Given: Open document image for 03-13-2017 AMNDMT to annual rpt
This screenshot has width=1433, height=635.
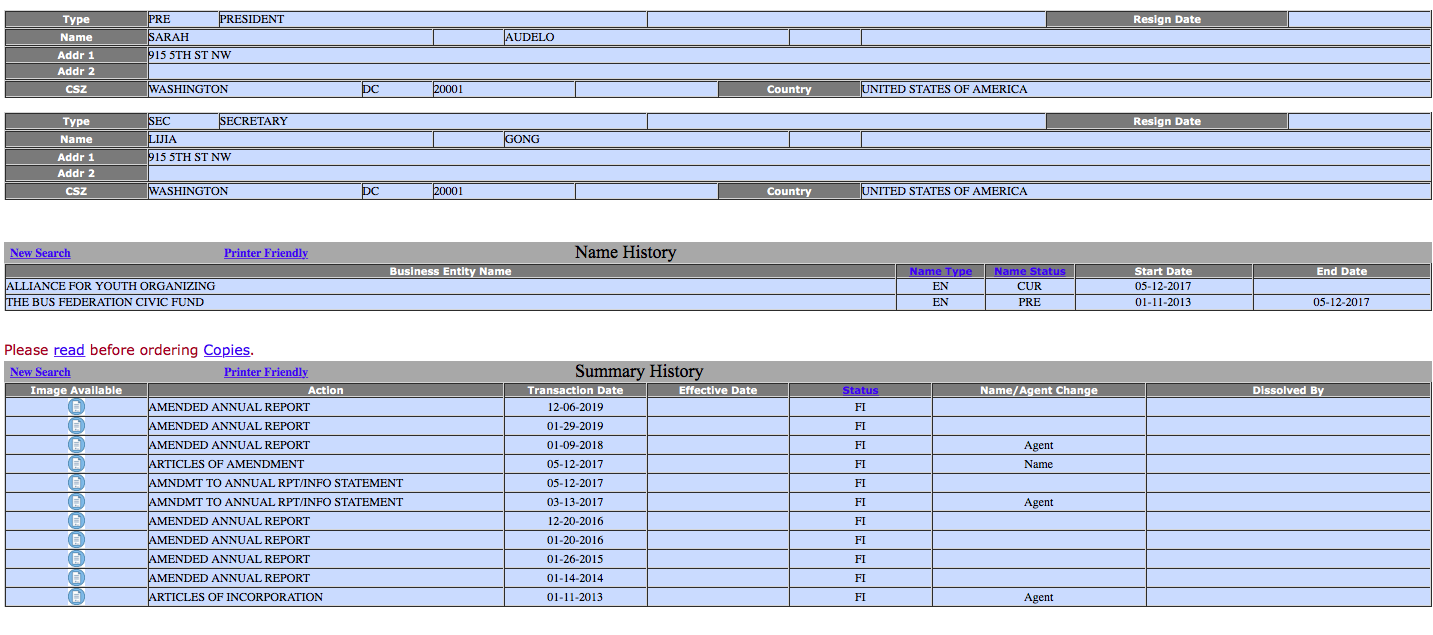Looking at the screenshot, I should tap(76, 502).
